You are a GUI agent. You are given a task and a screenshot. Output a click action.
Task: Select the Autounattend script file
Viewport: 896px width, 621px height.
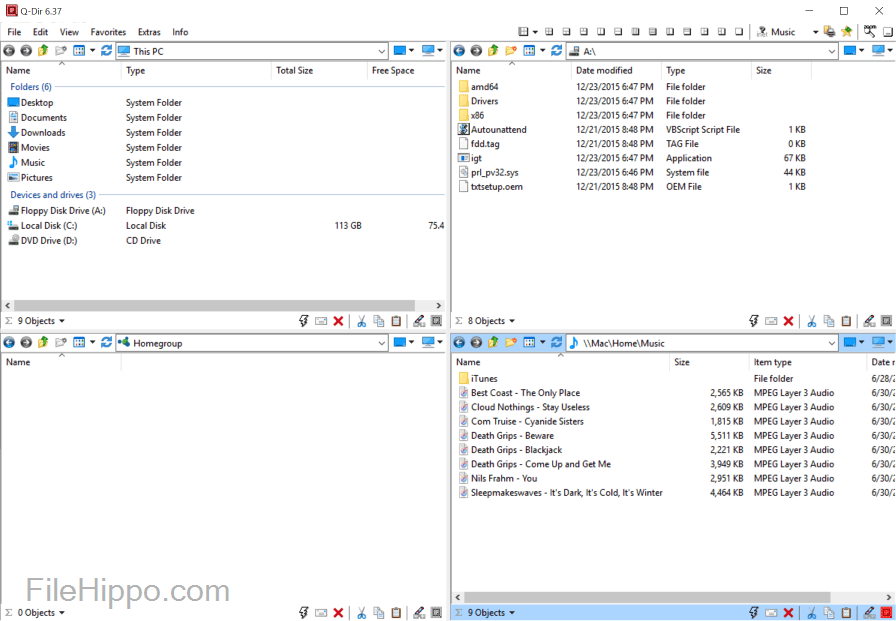[x=493, y=130]
